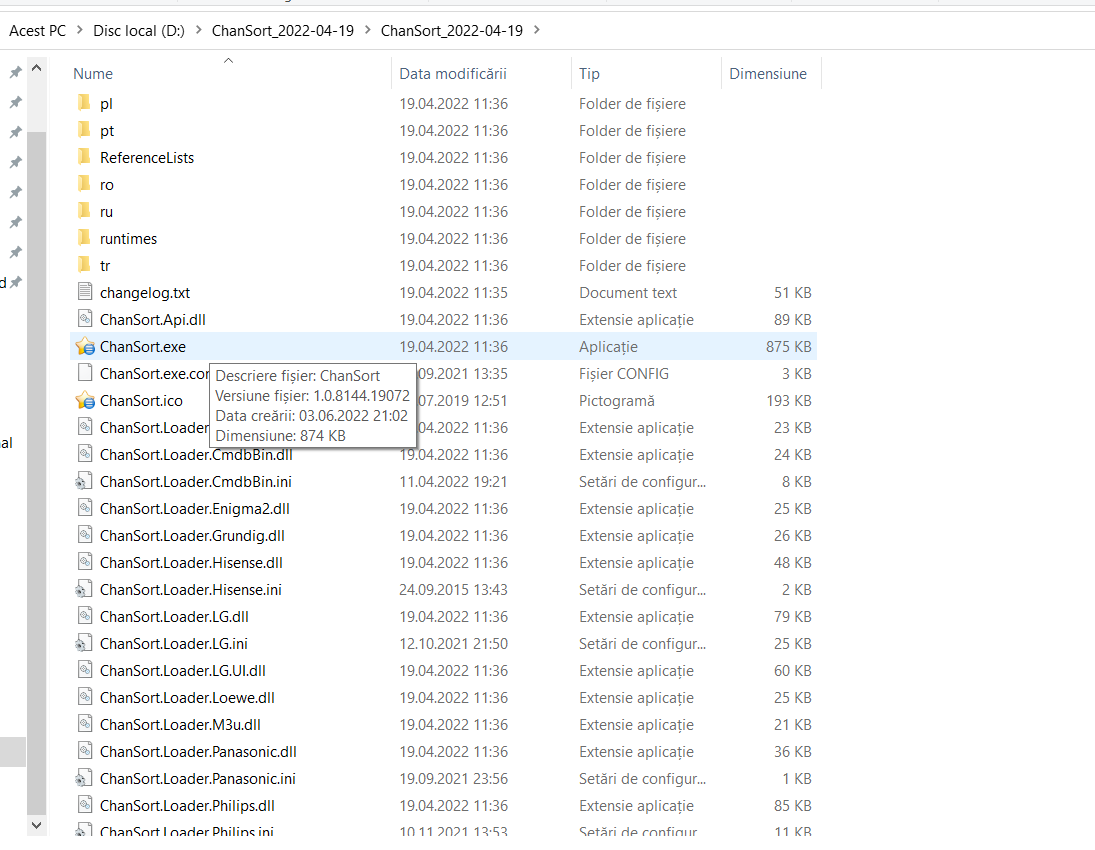
Task: Select ChanSort.Loader.Grundig.dll file name
Action: point(192,536)
